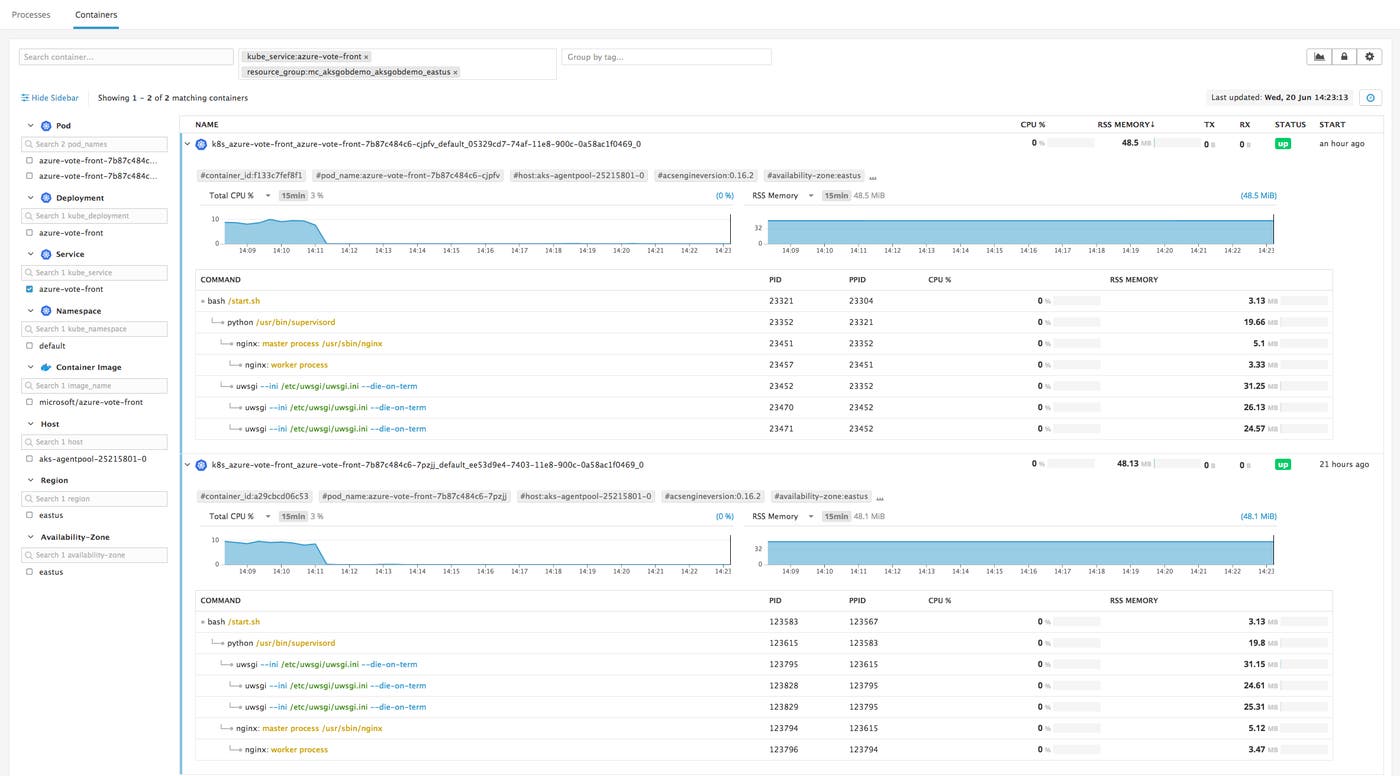The image size is (1400, 776).
Task: Click the clock icon beside Last updated
Action: (x=1371, y=98)
